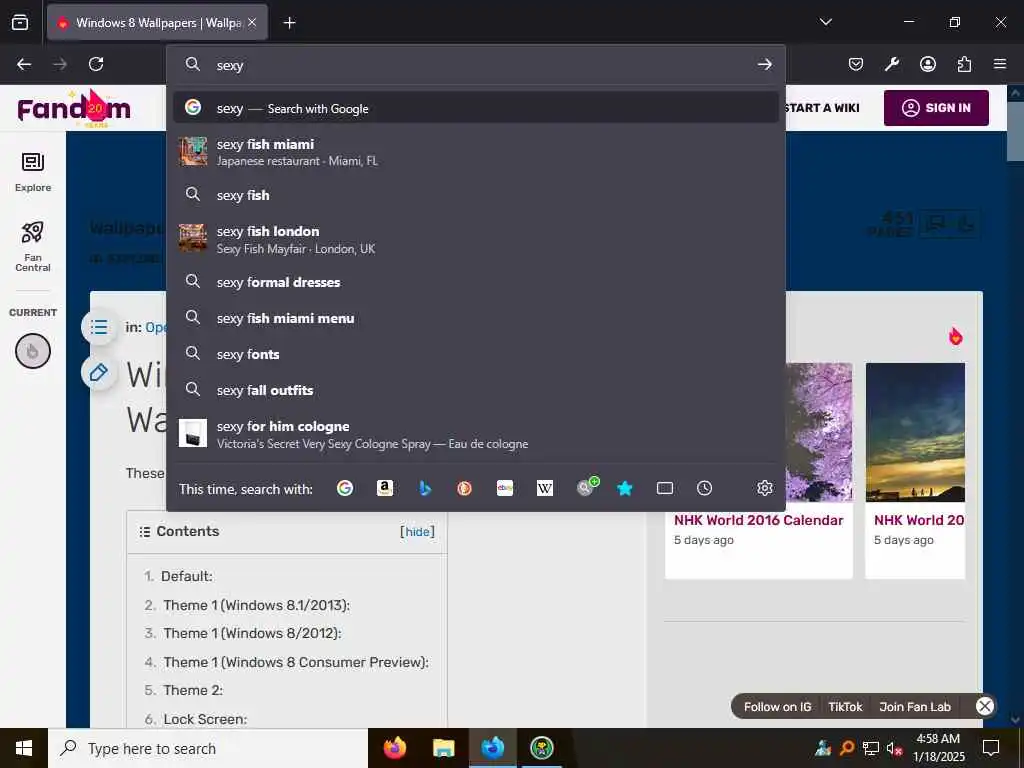This screenshot has height=768, width=1024.
Task: Open the Explore sidebar menu
Action: click(33, 172)
